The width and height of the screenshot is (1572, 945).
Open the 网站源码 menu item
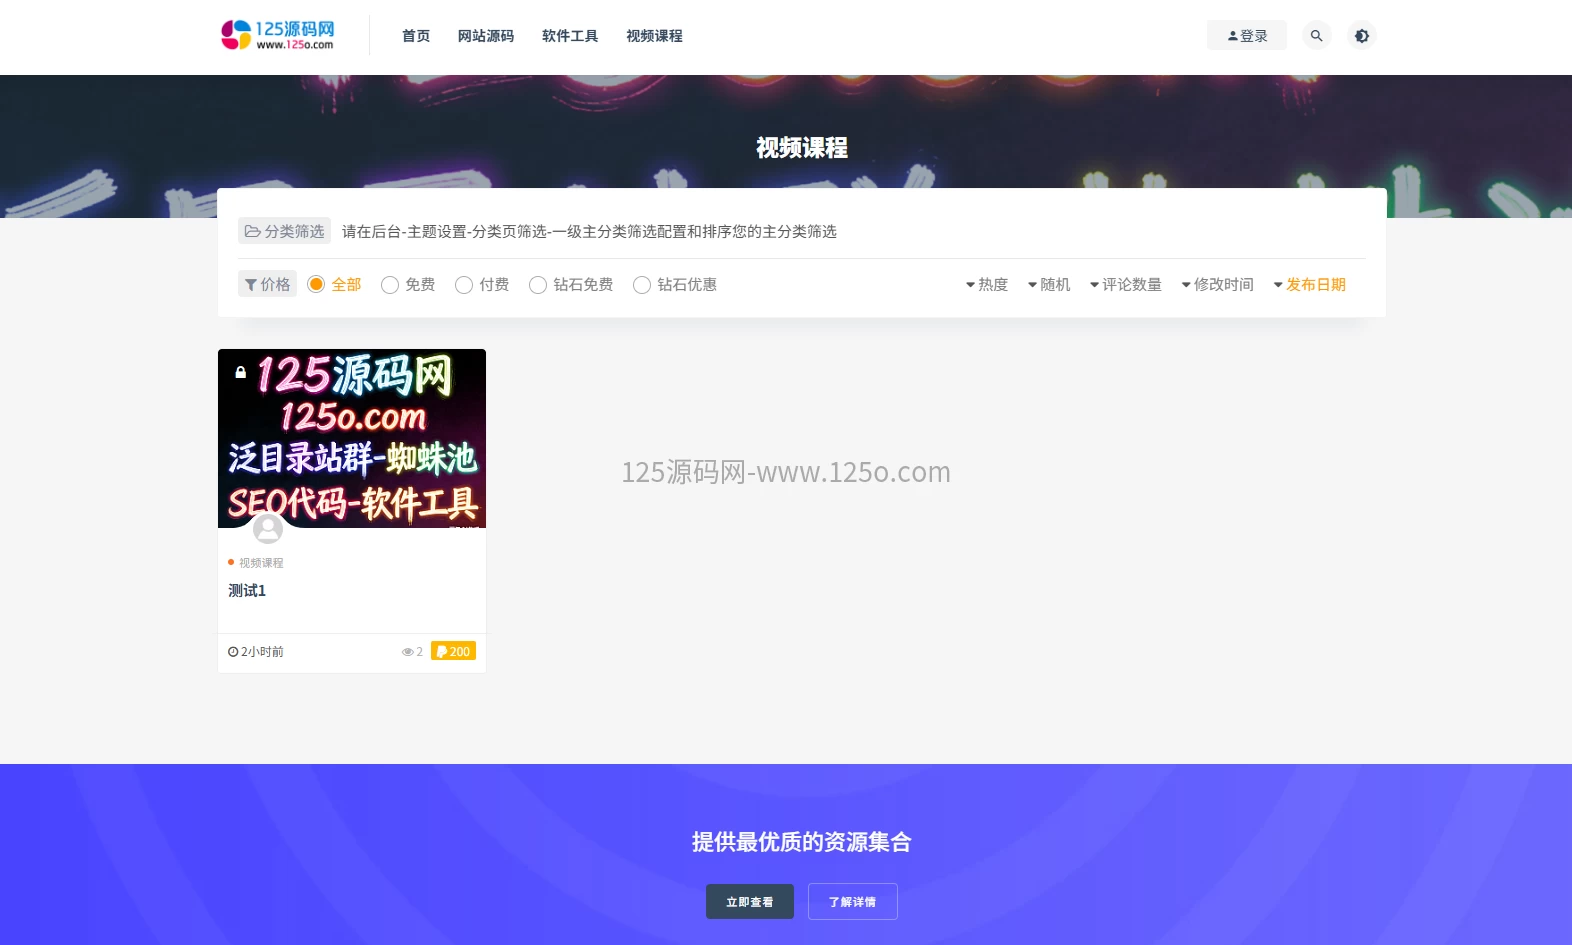(485, 36)
